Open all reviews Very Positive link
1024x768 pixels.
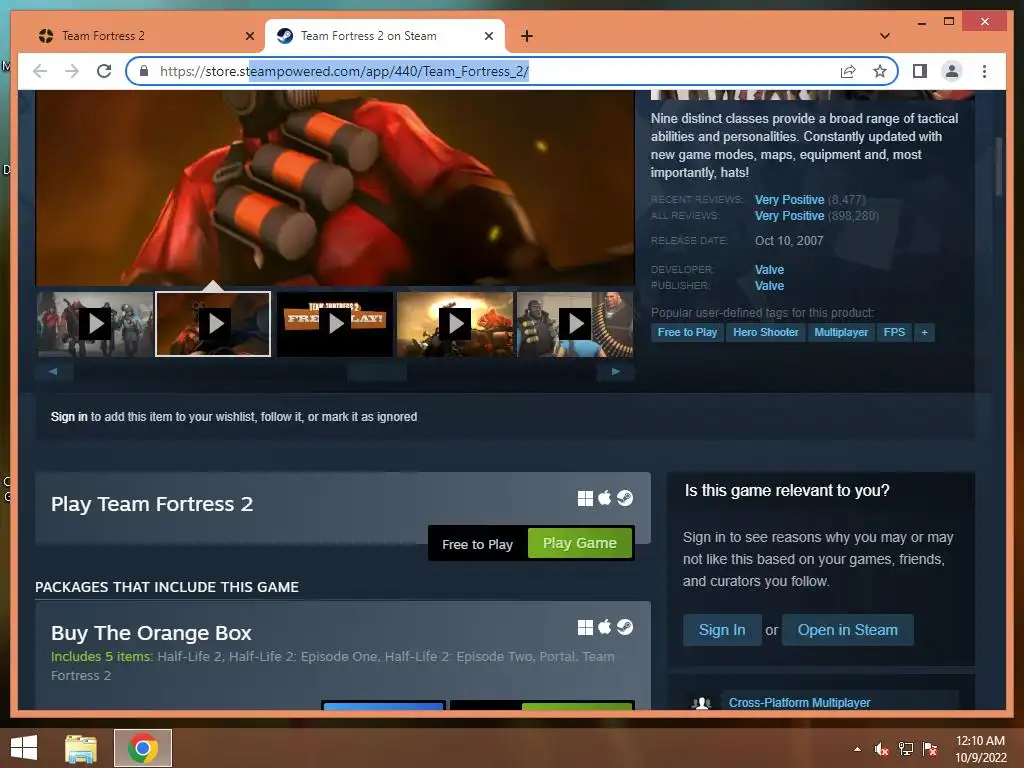tap(790, 216)
